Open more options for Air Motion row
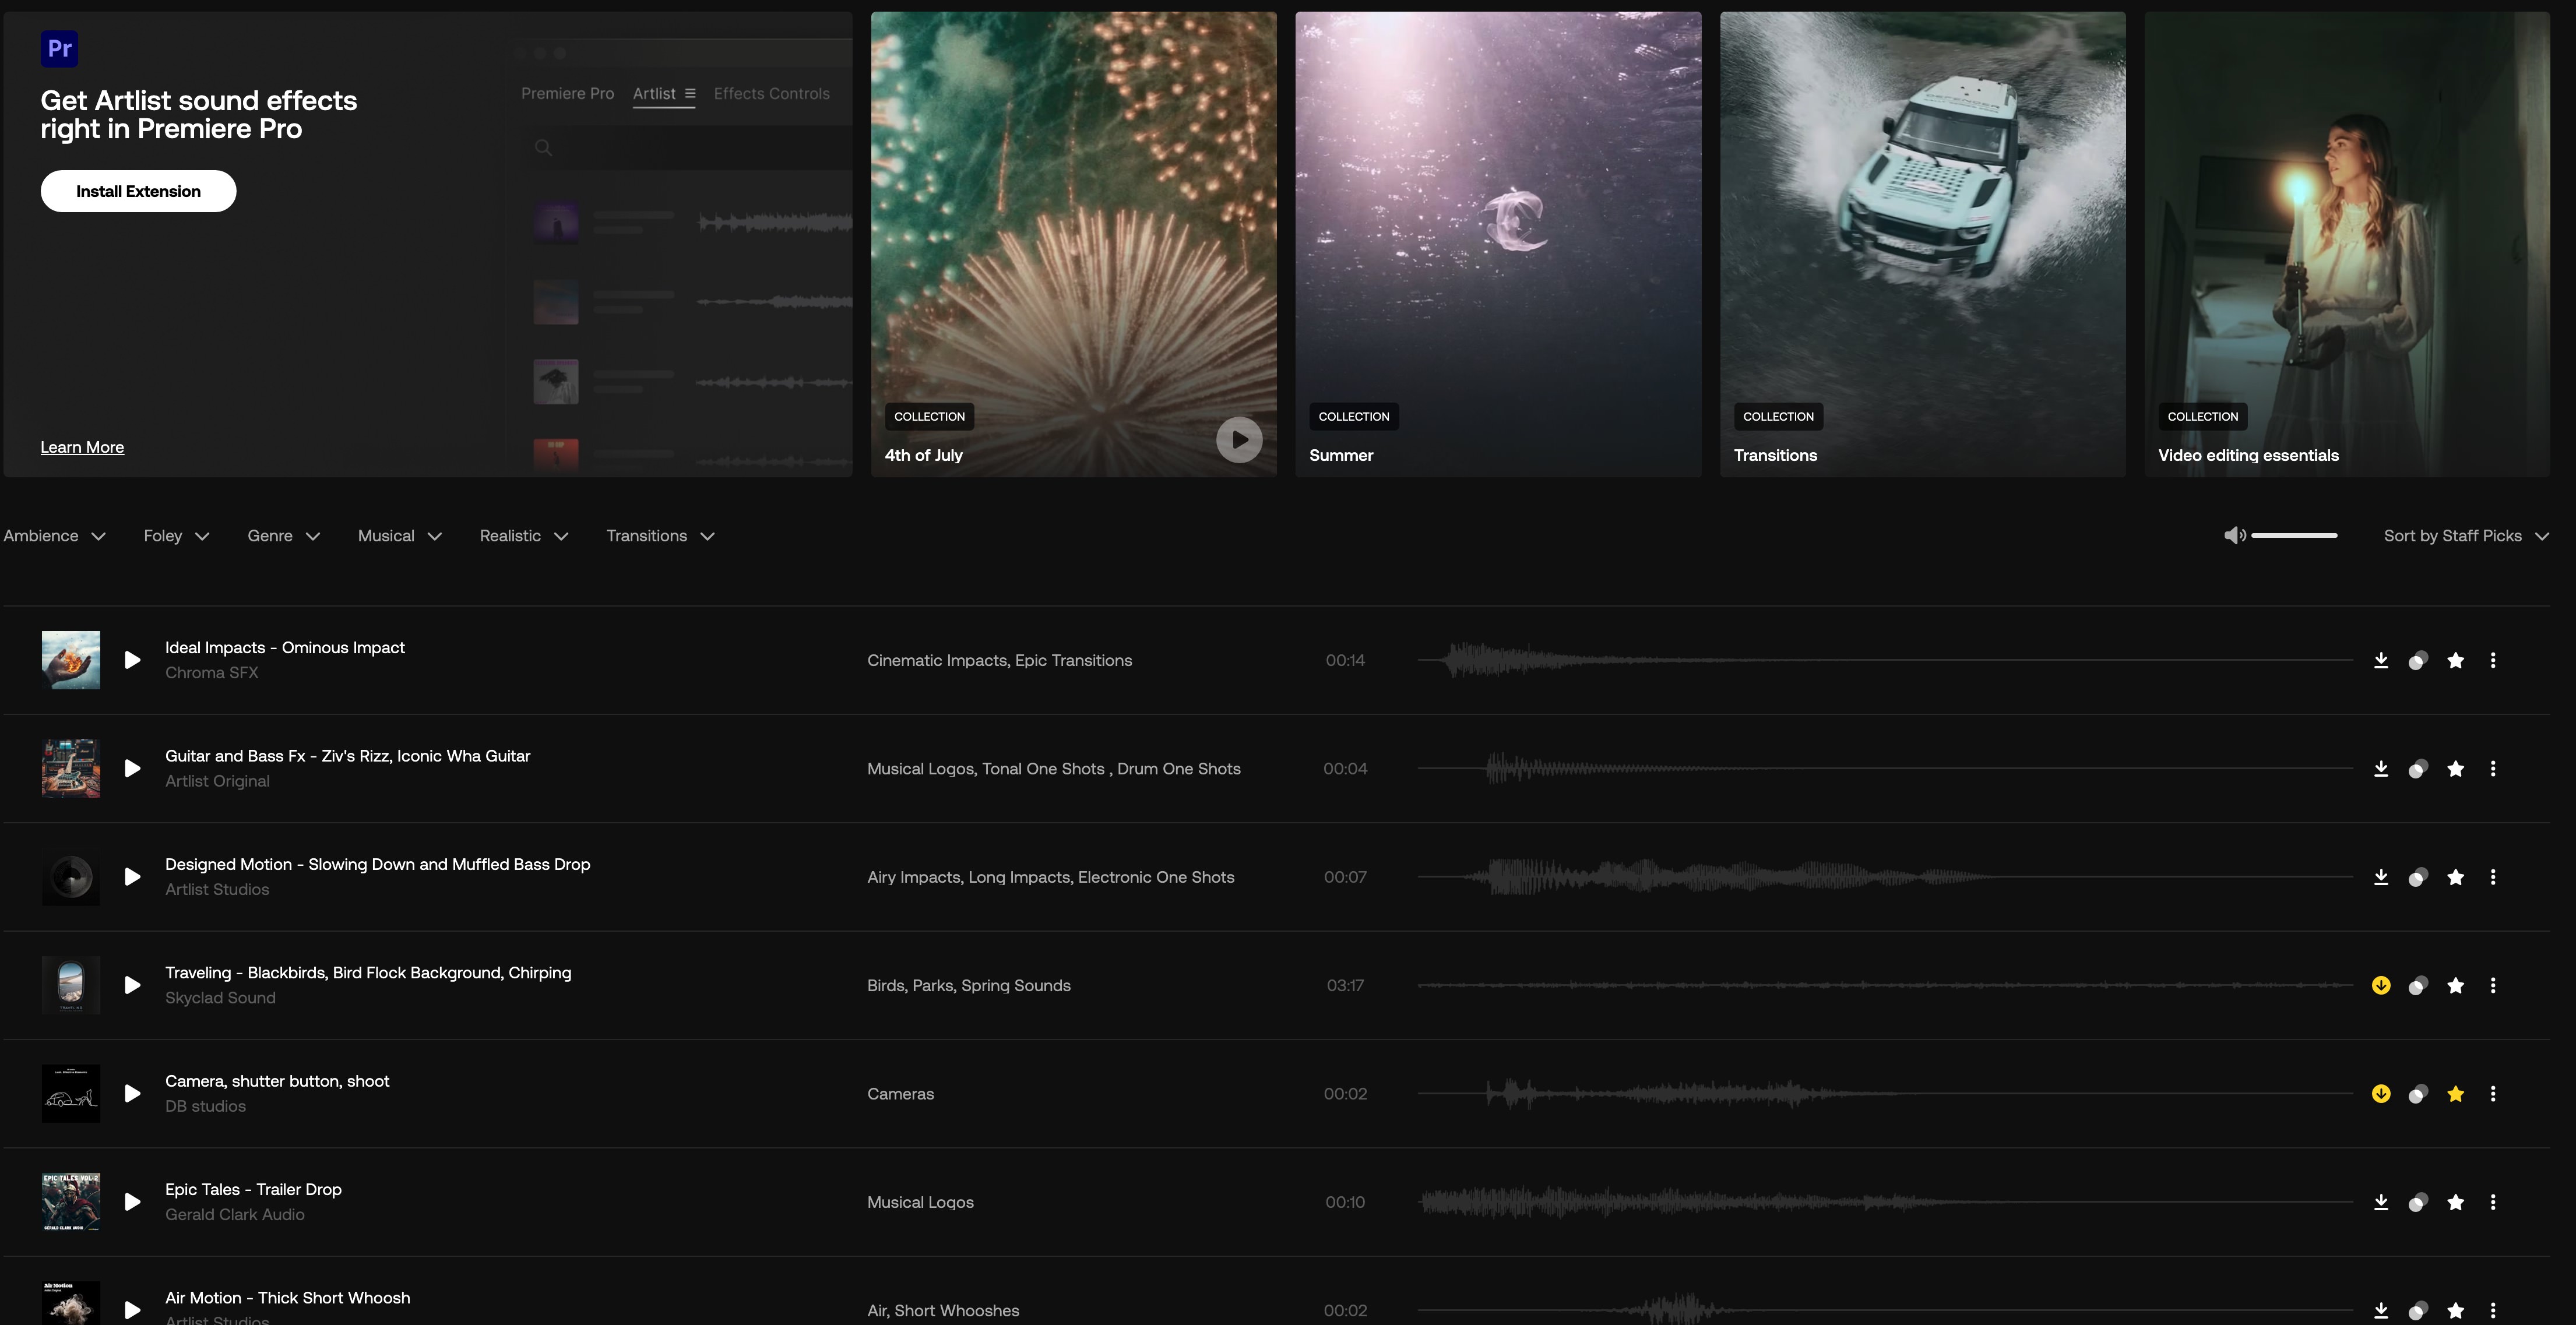Image resolution: width=2576 pixels, height=1325 pixels. (x=2493, y=1310)
